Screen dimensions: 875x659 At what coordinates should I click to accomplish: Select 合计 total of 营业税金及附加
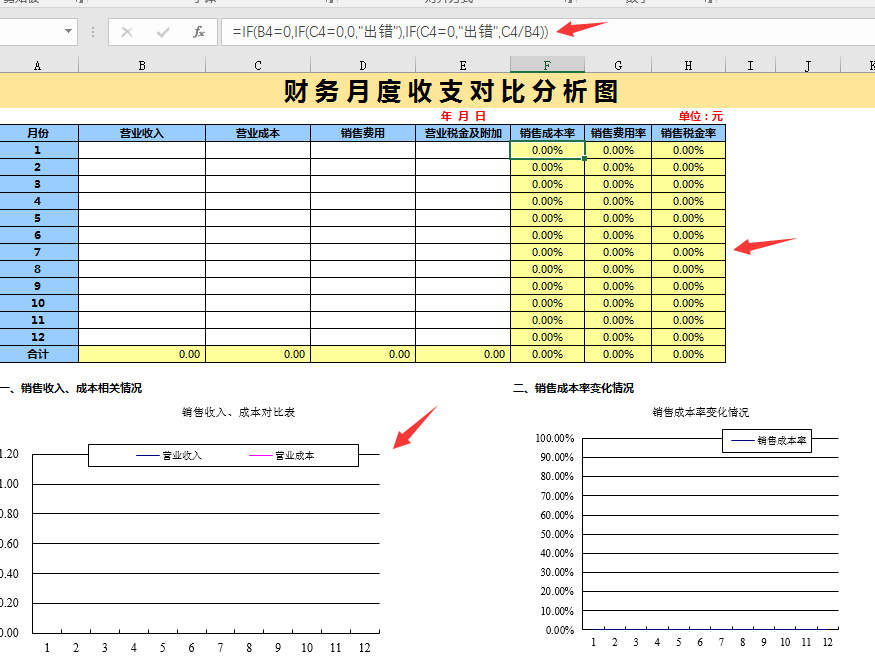463,354
